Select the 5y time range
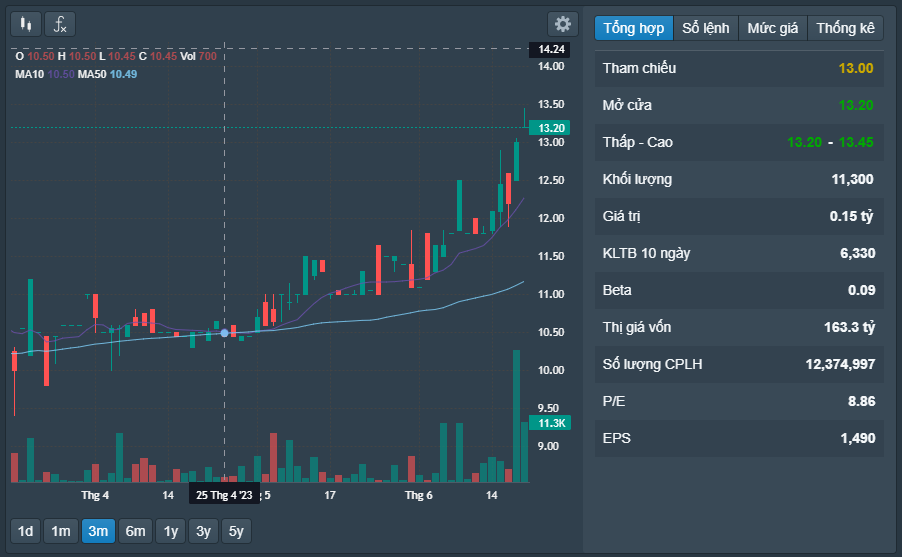902x557 pixels. (x=236, y=531)
